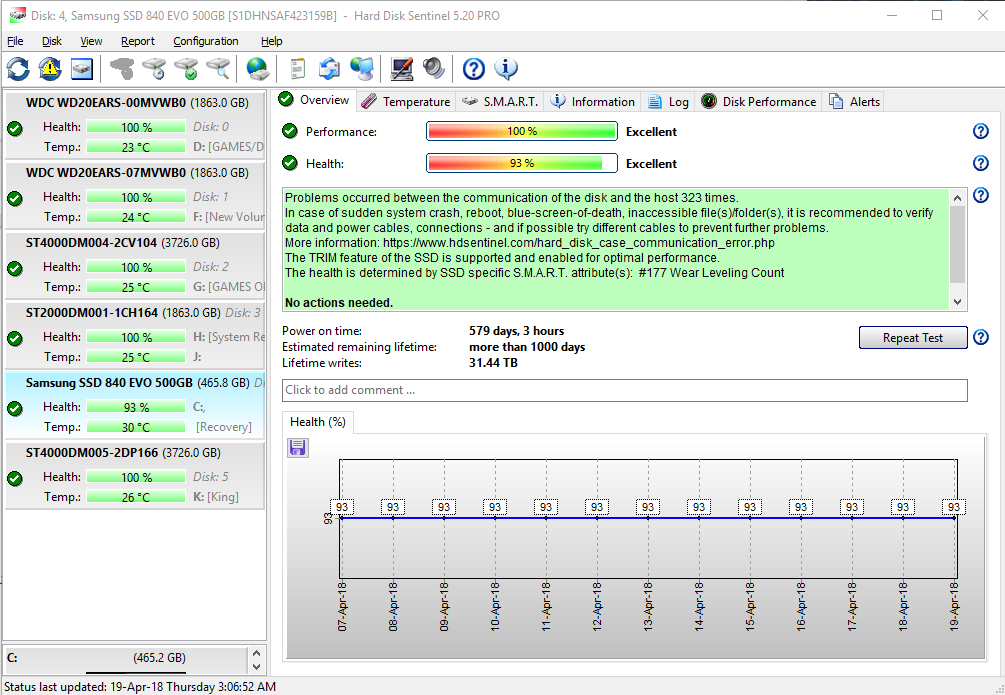The height and width of the screenshot is (695, 1005).
Task: Click the help icon beside Performance bar
Action: coord(981,131)
